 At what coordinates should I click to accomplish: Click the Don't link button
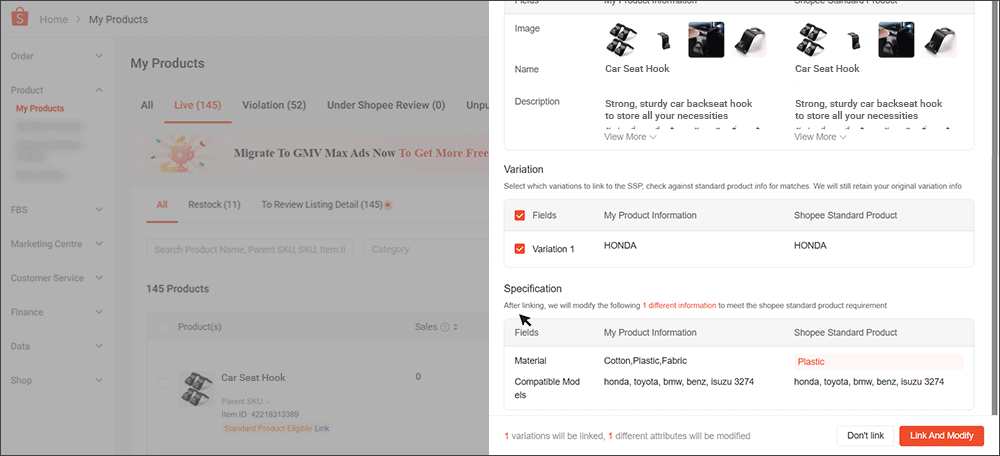(865, 436)
